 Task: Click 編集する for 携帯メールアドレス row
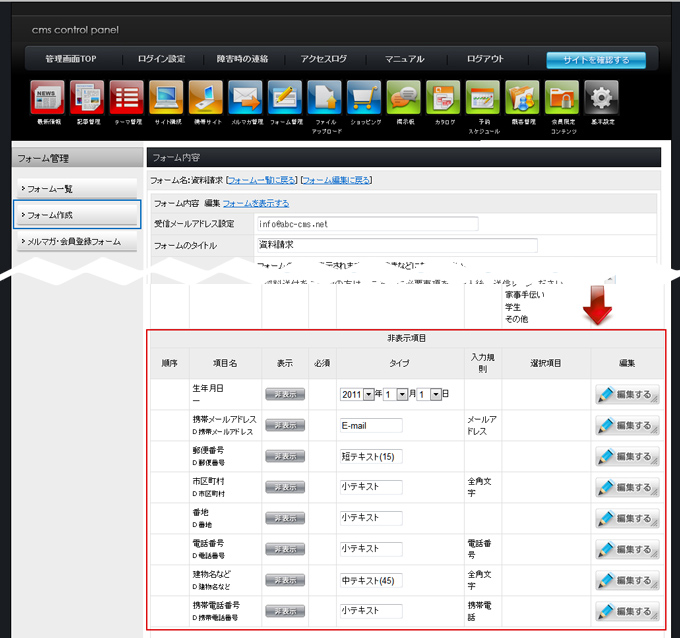[x=626, y=426]
